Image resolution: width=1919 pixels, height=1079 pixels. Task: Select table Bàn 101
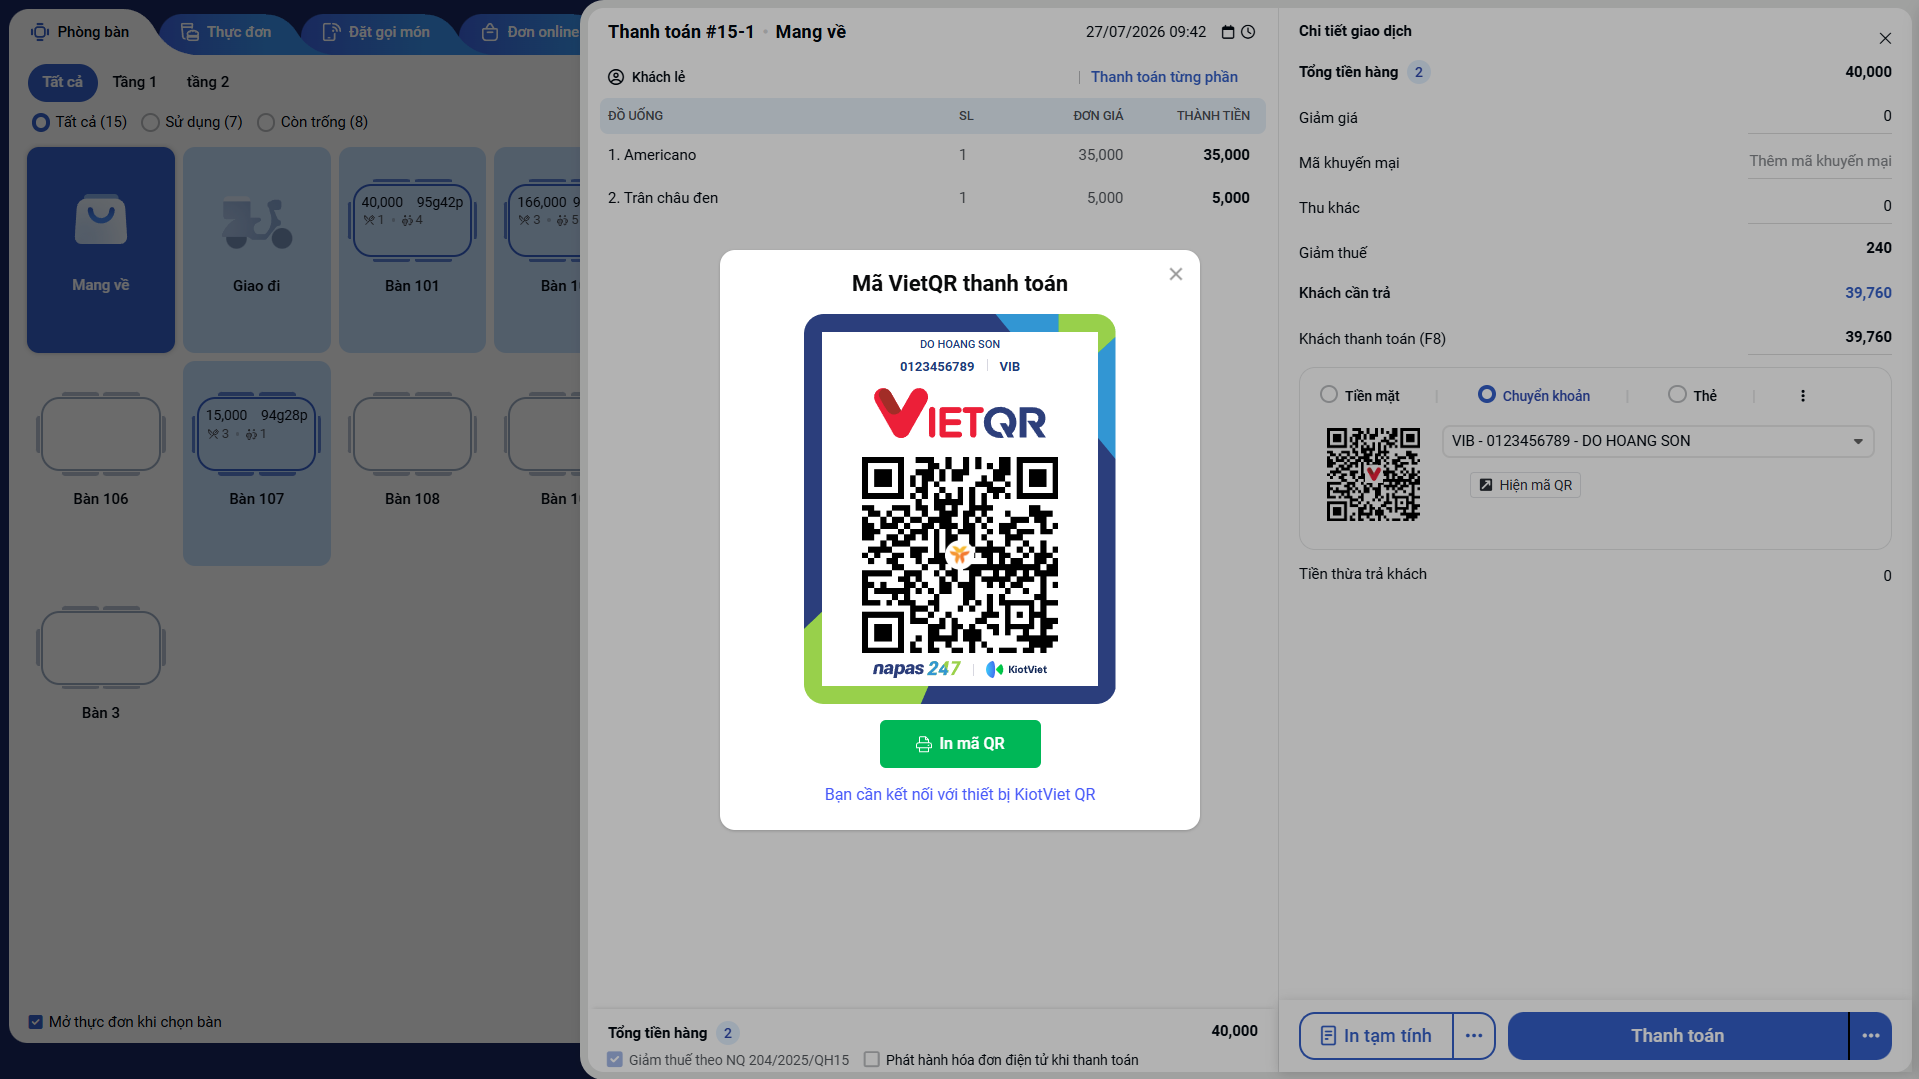tap(412, 250)
